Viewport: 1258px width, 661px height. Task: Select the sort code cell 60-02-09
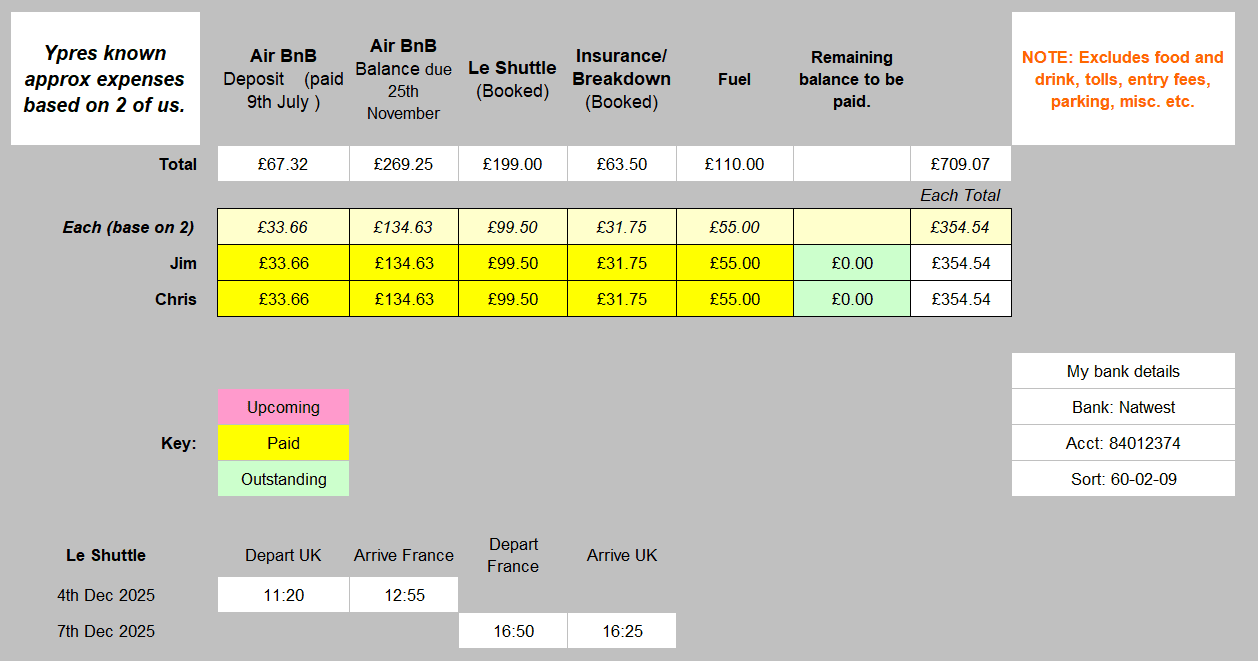1123,479
